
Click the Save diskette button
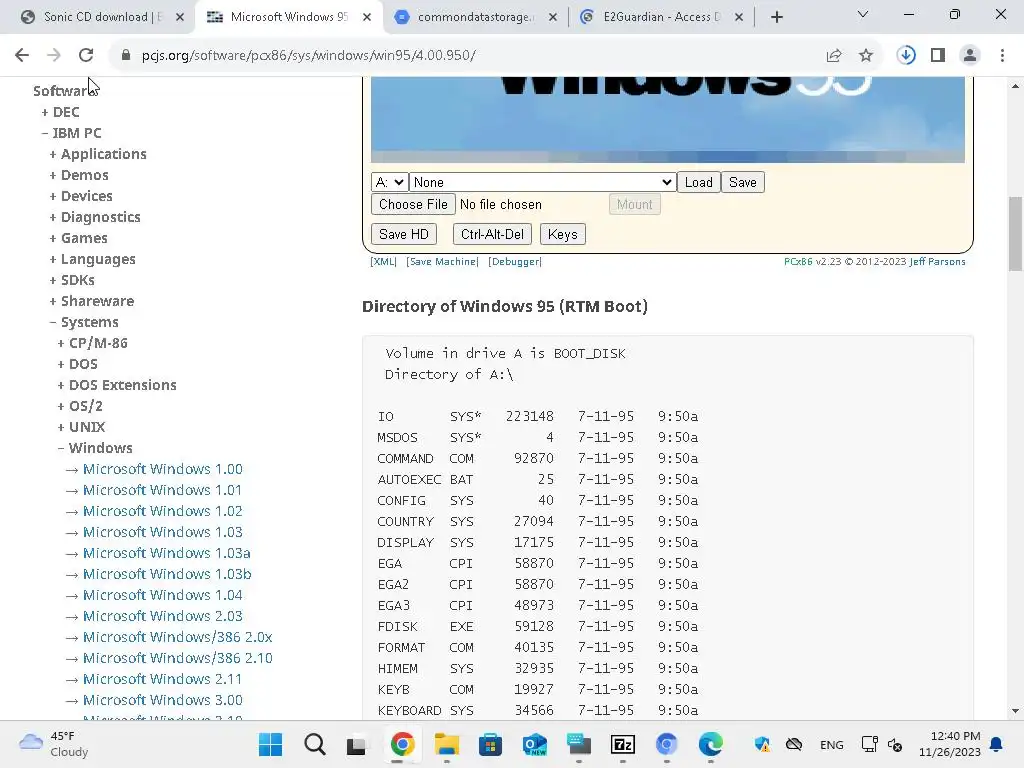click(743, 182)
